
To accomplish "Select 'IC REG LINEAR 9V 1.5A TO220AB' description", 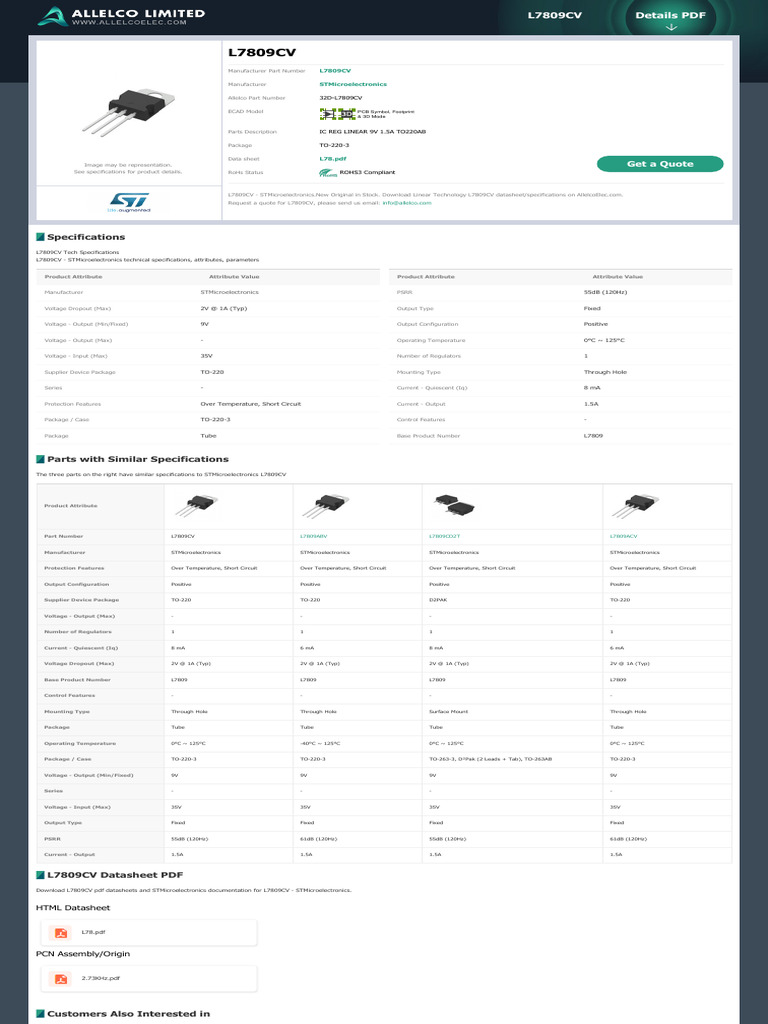I will click(372, 132).
